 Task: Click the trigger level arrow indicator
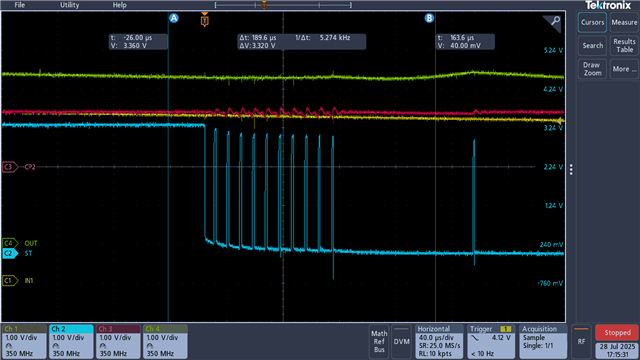(561, 121)
